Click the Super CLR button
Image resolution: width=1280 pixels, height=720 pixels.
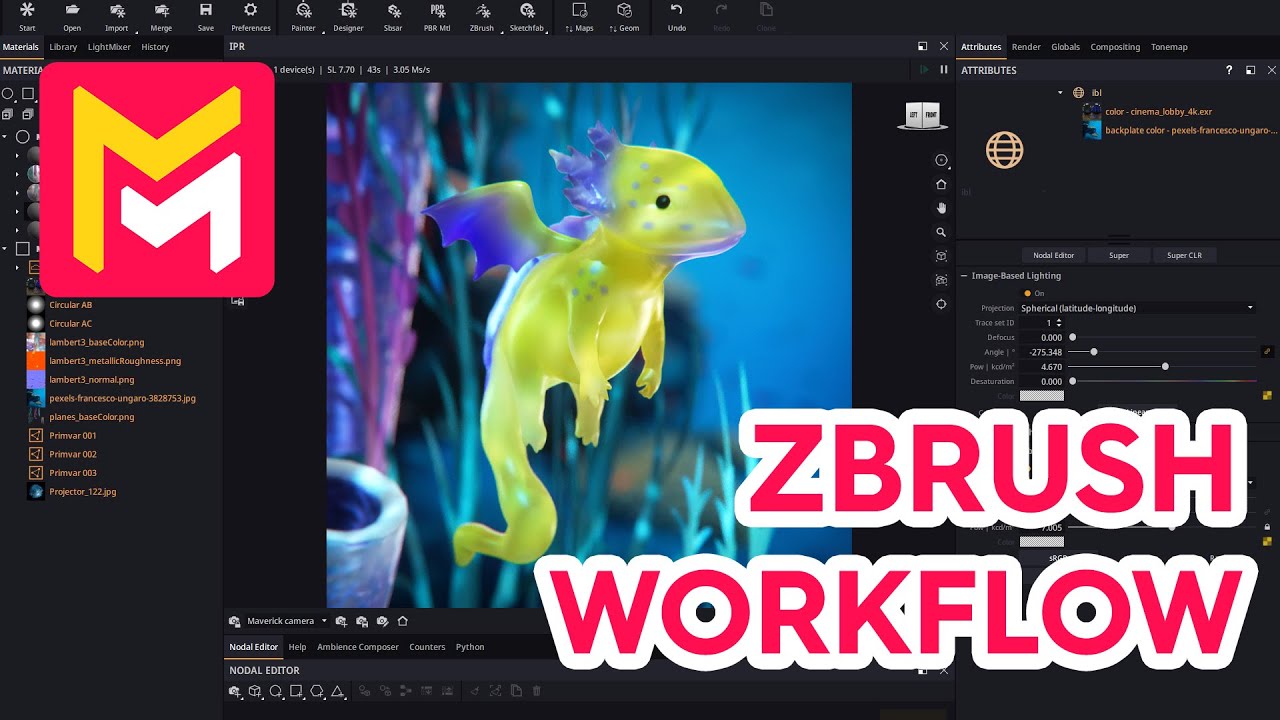pos(1184,255)
